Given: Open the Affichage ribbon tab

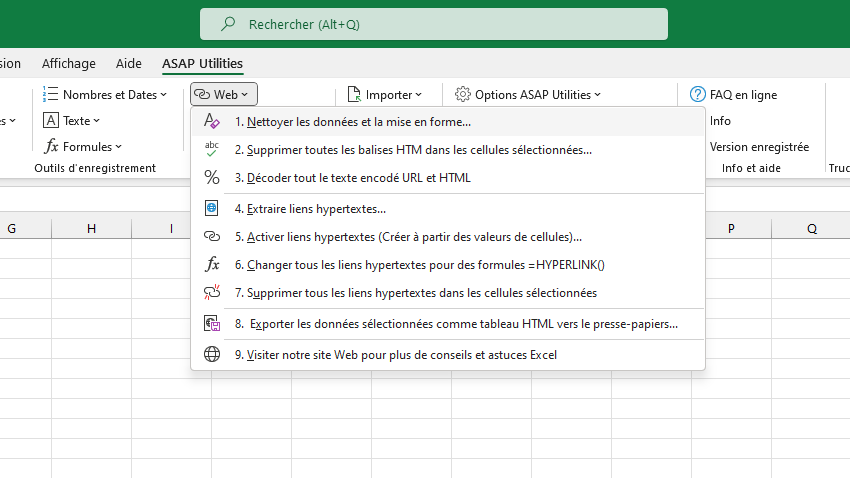Looking at the screenshot, I should click(x=69, y=63).
